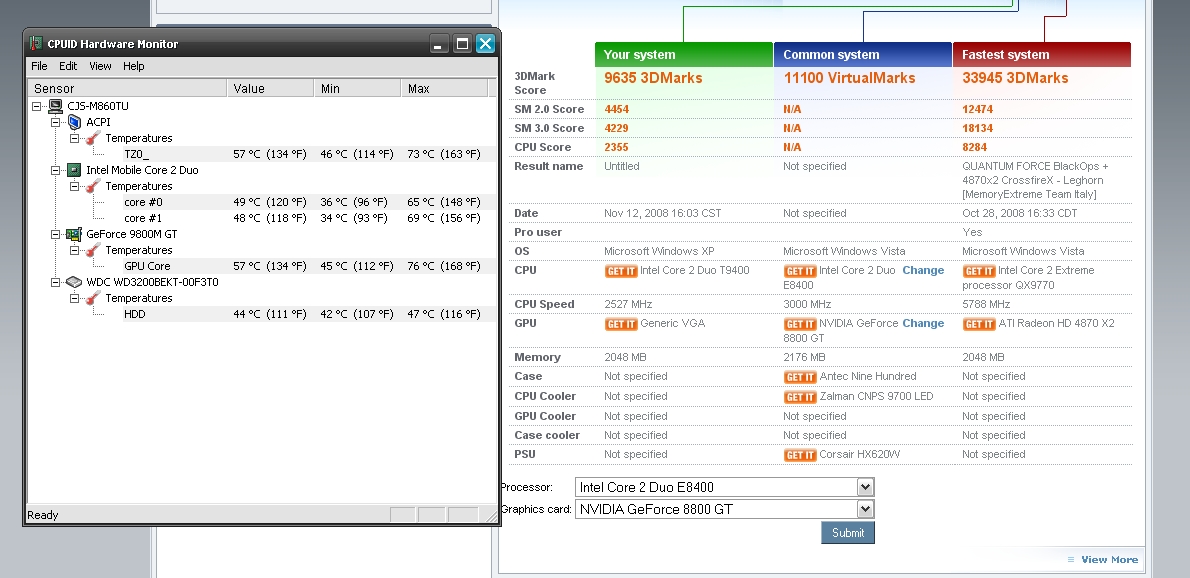Click the Max column header
Image resolution: width=1190 pixels, height=578 pixels.
click(445, 89)
